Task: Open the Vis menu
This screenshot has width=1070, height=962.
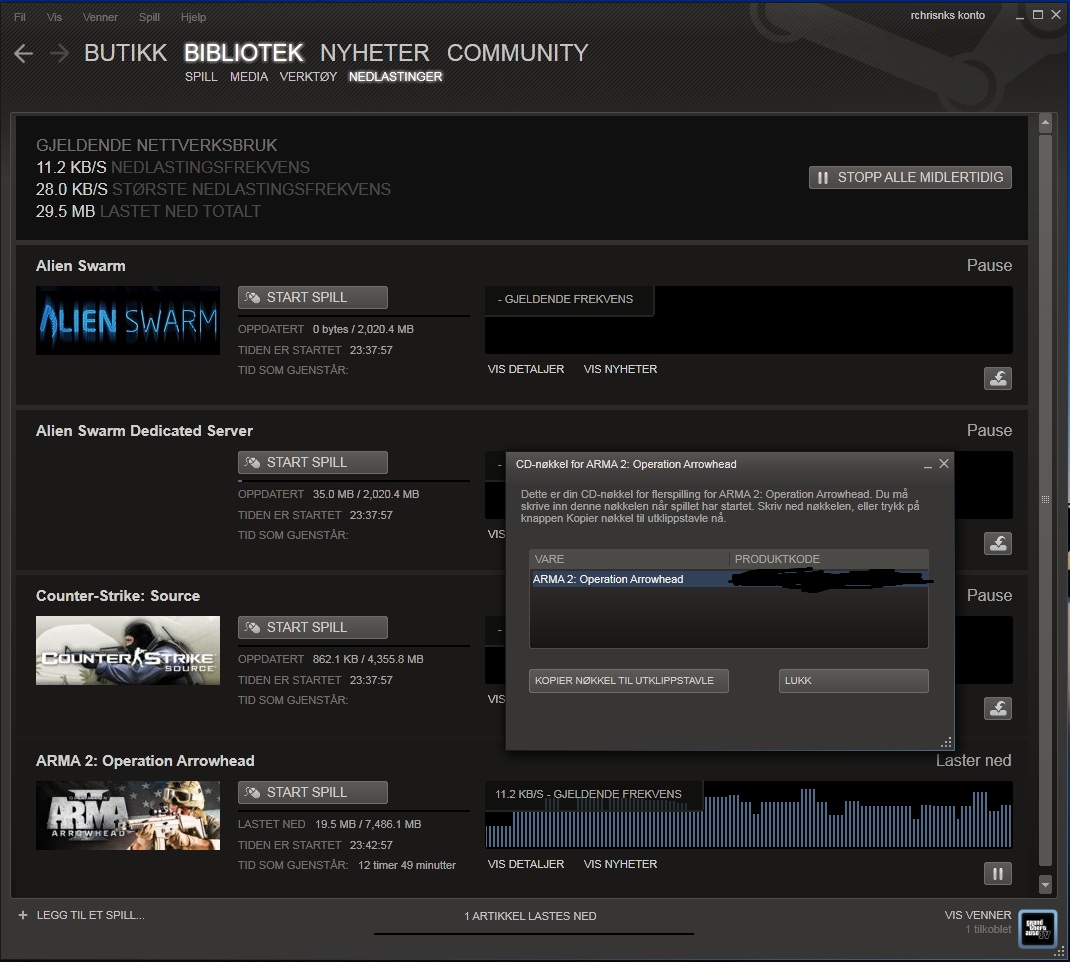Action: click(54, 17)
